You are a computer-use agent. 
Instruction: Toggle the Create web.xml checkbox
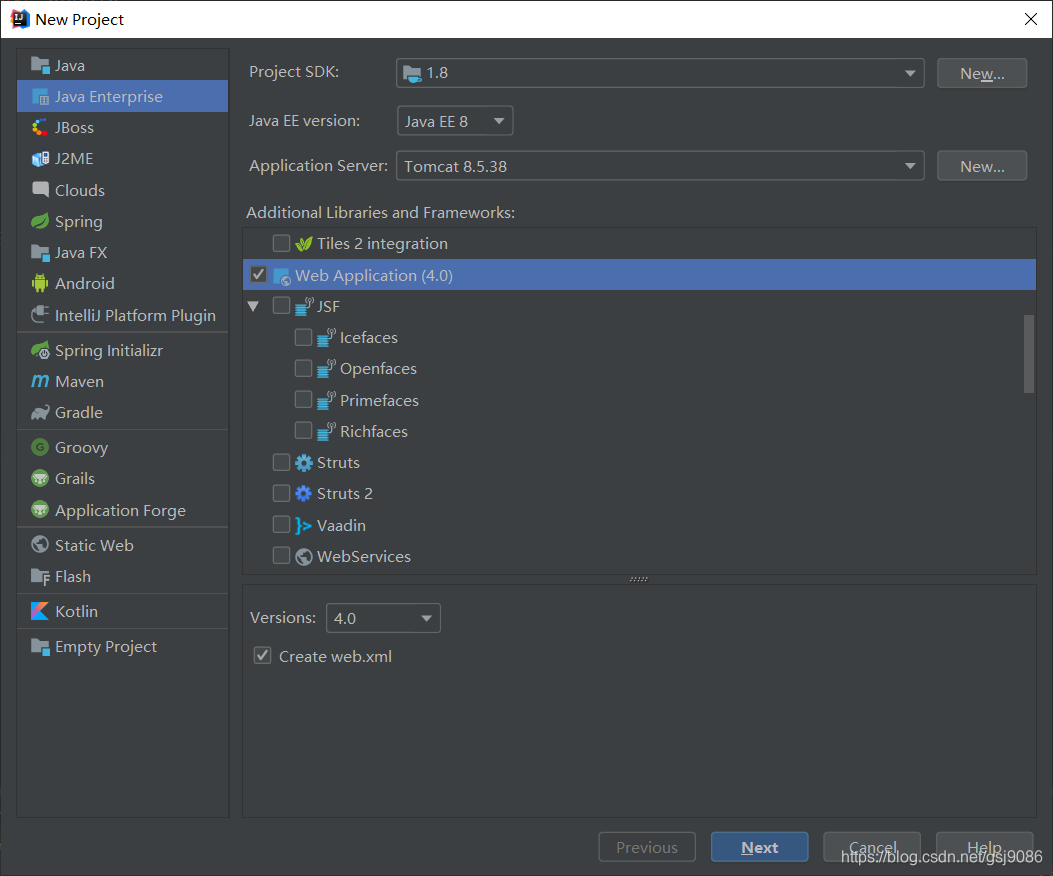click(263, 656)
